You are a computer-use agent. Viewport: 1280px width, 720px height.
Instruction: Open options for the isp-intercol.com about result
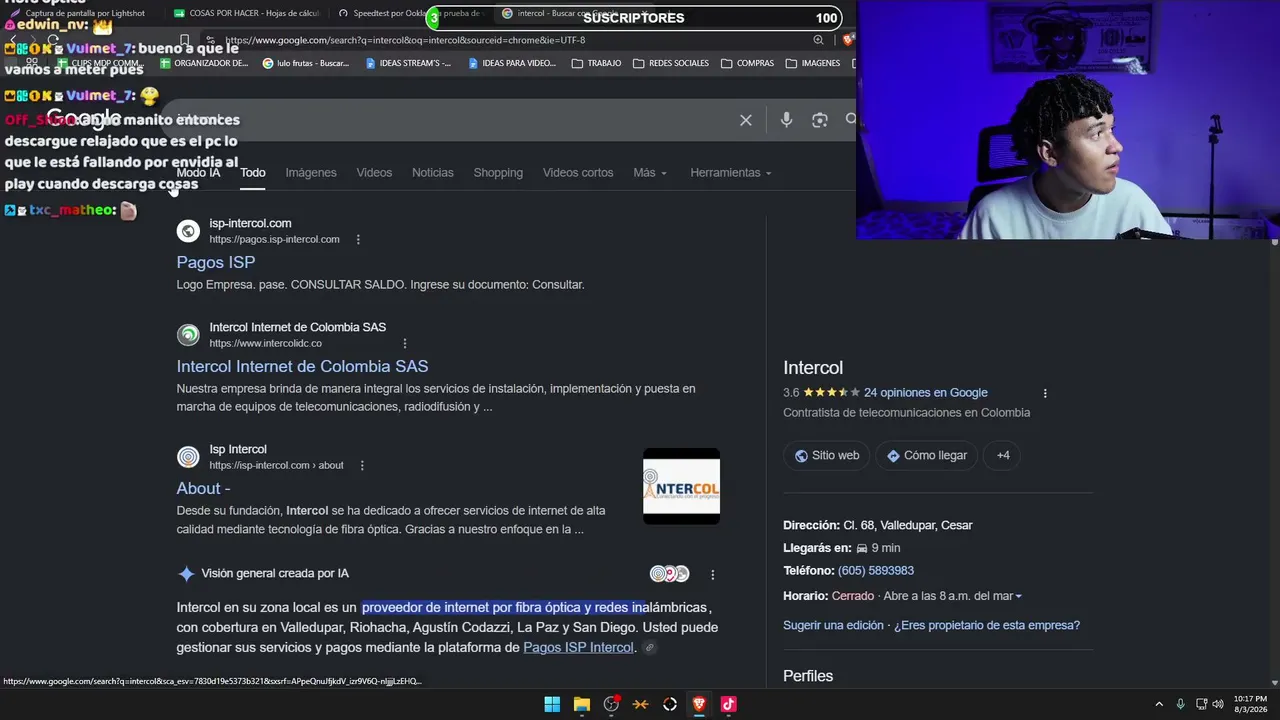(x=362, y=466)
